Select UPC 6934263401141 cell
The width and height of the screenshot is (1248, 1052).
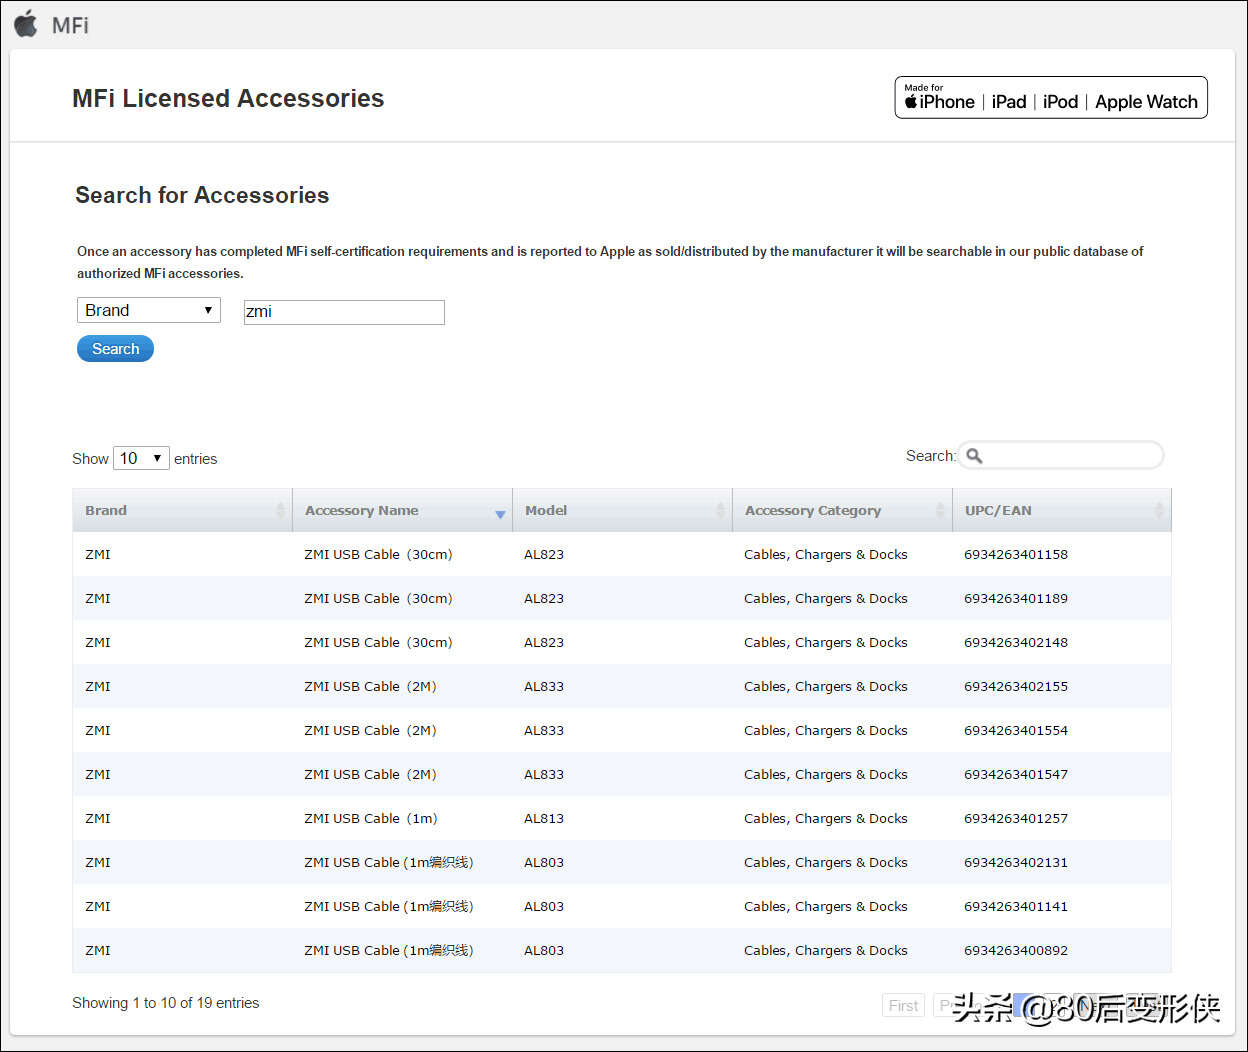pyautogui.click(x=1016, y=906)
